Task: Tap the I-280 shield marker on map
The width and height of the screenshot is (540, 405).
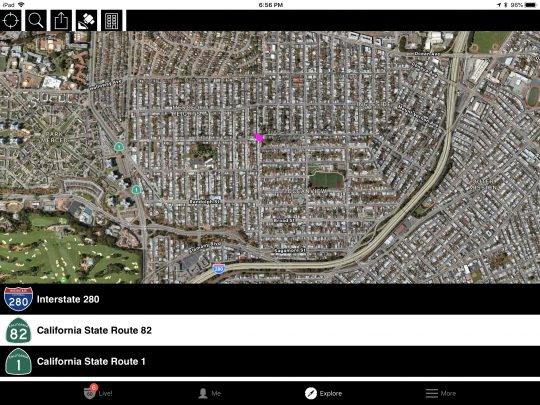Action: [218, 269]
